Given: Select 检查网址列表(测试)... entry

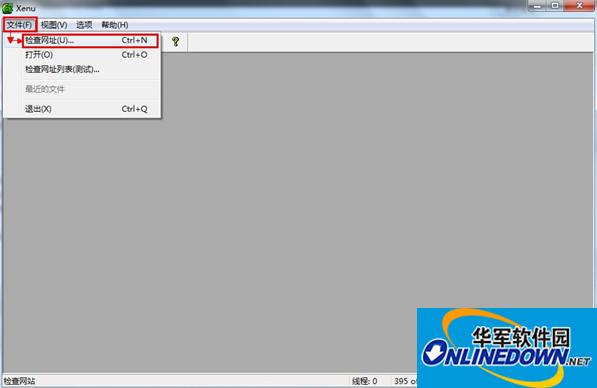Looking at the screenshot, I should click(x=90, y=69).
